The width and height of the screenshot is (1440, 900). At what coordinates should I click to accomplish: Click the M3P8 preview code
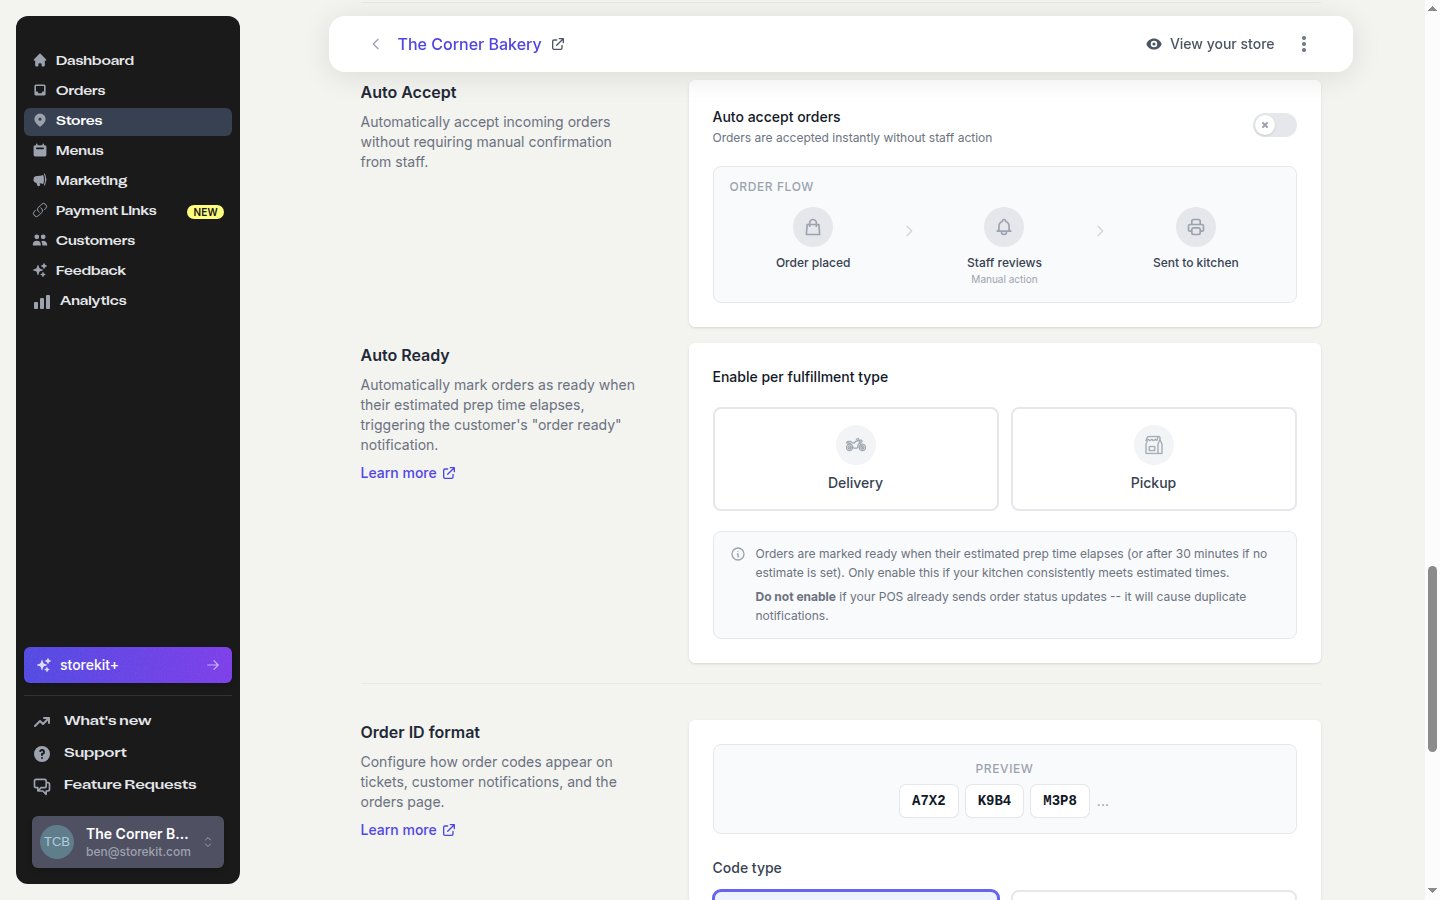(1060, 801)
